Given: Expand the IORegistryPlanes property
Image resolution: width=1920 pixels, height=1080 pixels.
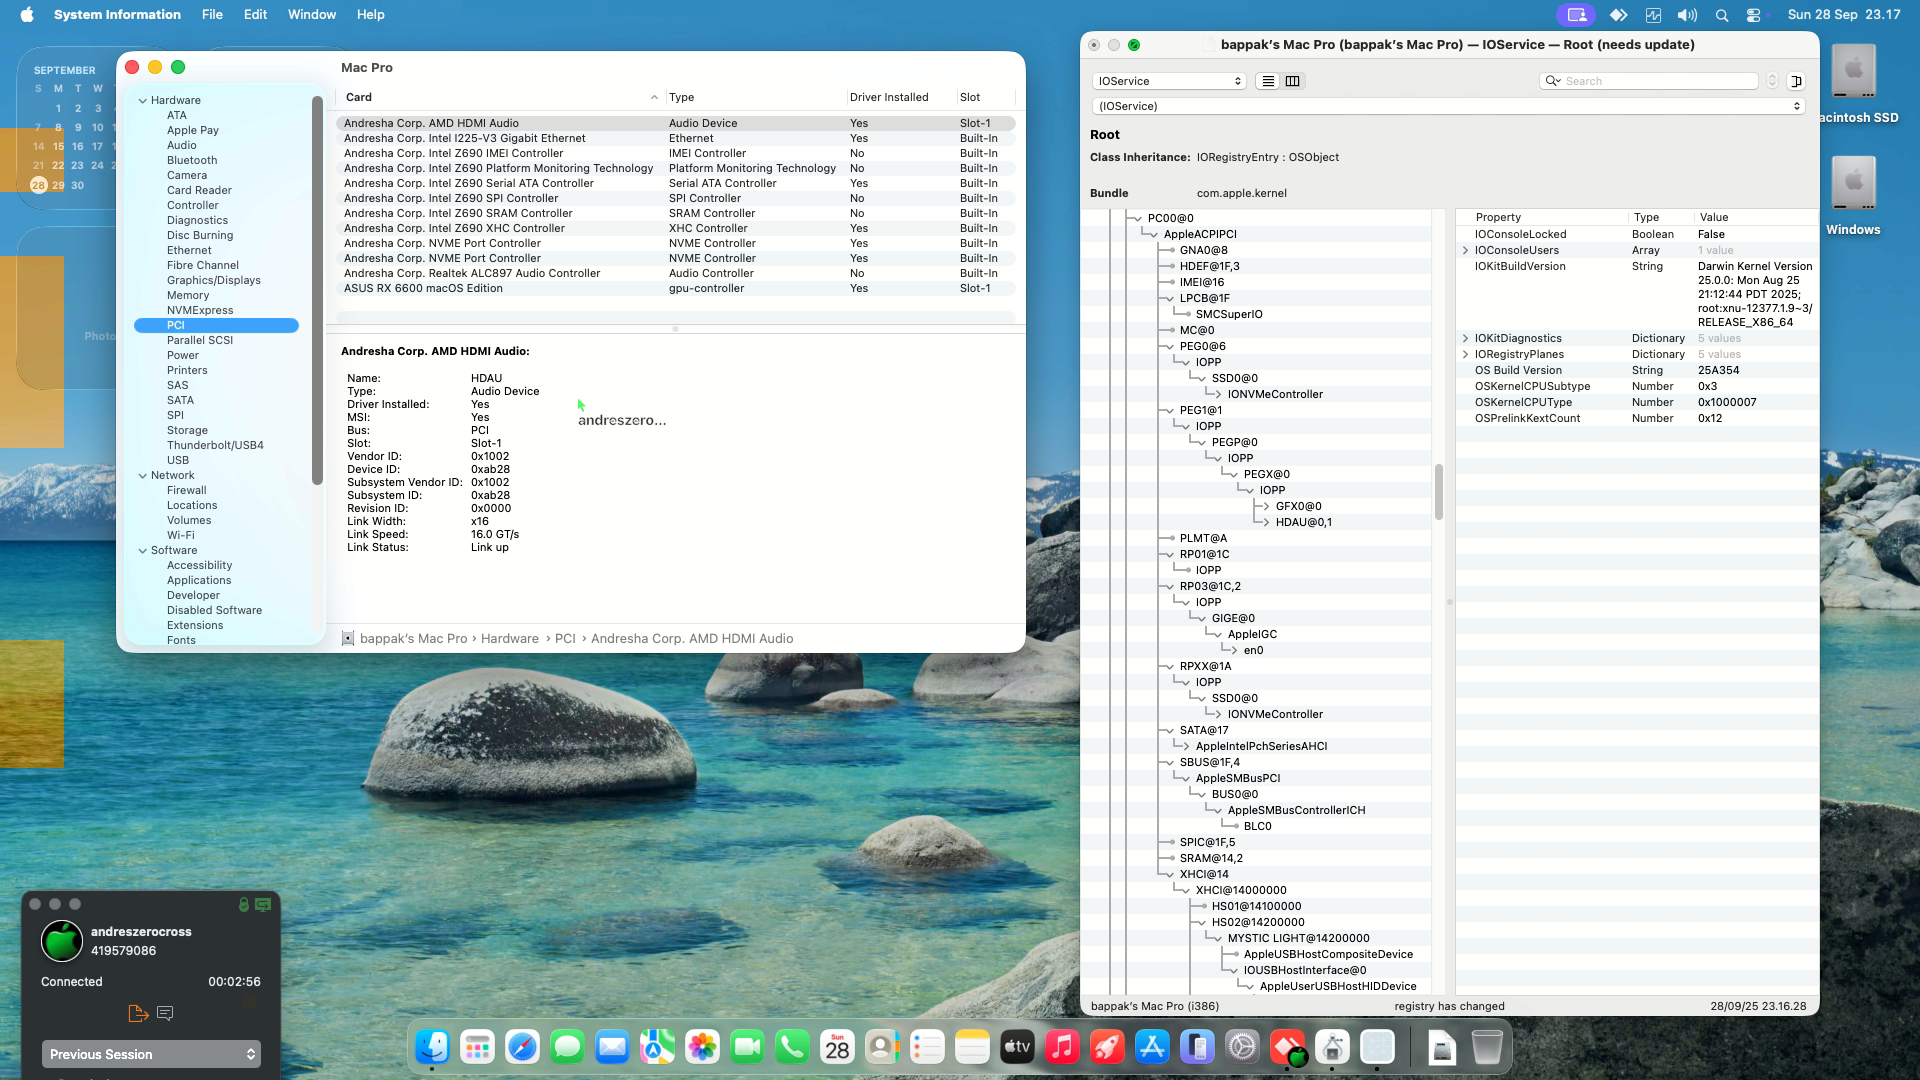Looking at the screenshot, I should (x=1466, y=354).
